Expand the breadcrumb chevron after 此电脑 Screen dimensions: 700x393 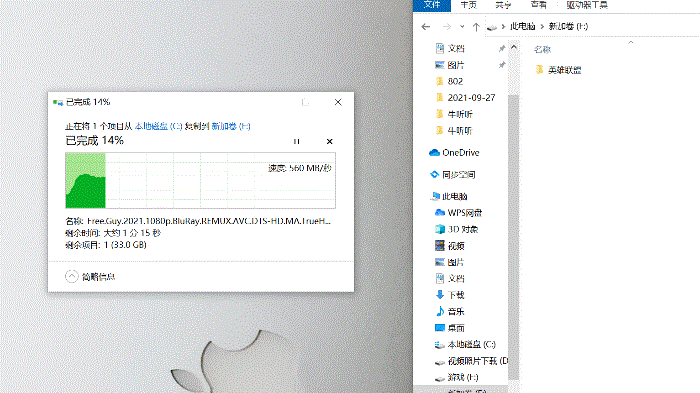point(542,26)
